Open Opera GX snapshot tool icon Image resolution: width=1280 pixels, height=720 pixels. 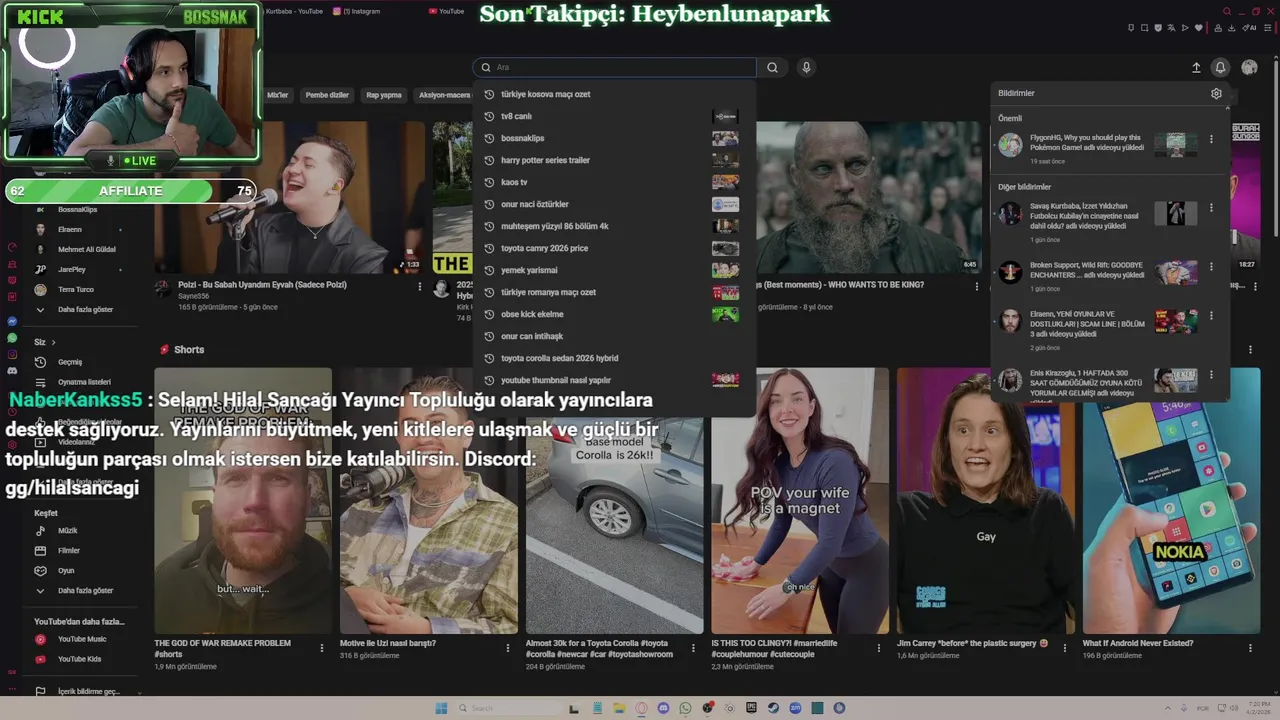click(1145, 28)
